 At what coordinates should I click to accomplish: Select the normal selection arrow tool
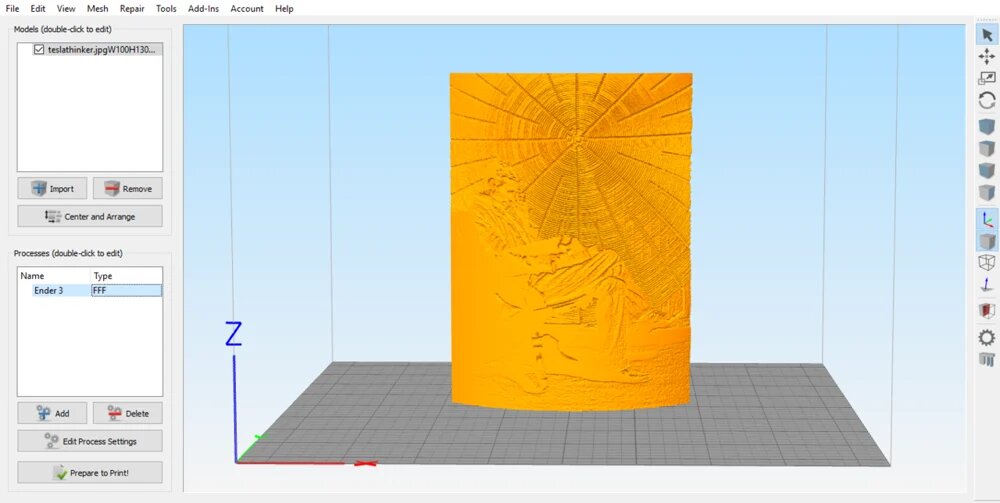point(987,34)
